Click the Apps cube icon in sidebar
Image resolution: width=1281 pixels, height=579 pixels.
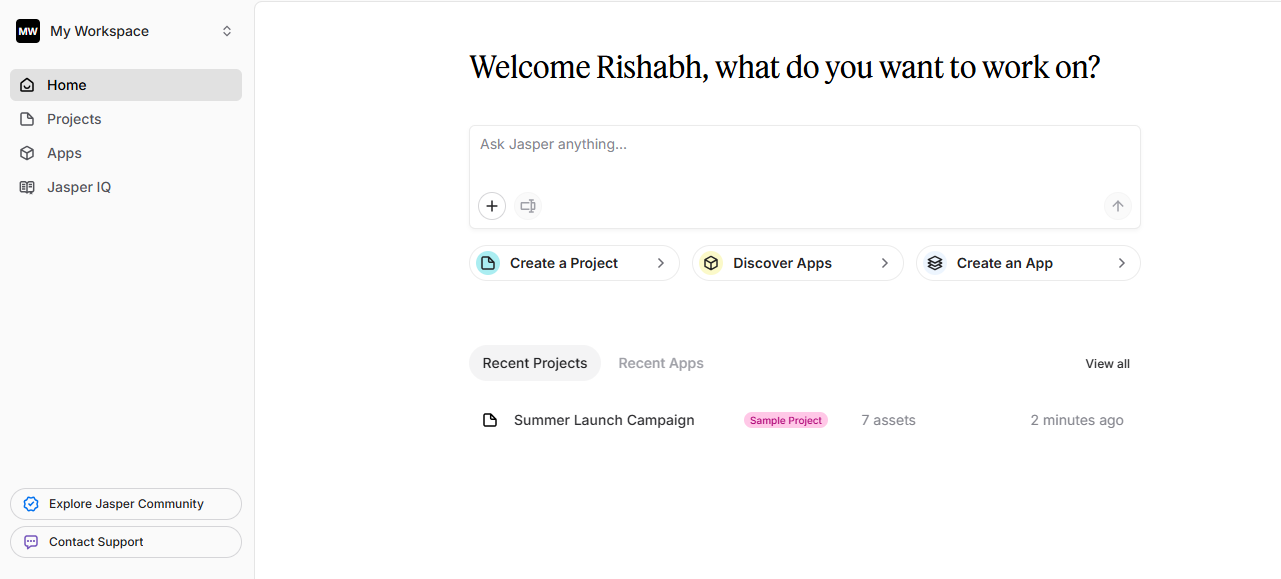[x=27, y=153]
